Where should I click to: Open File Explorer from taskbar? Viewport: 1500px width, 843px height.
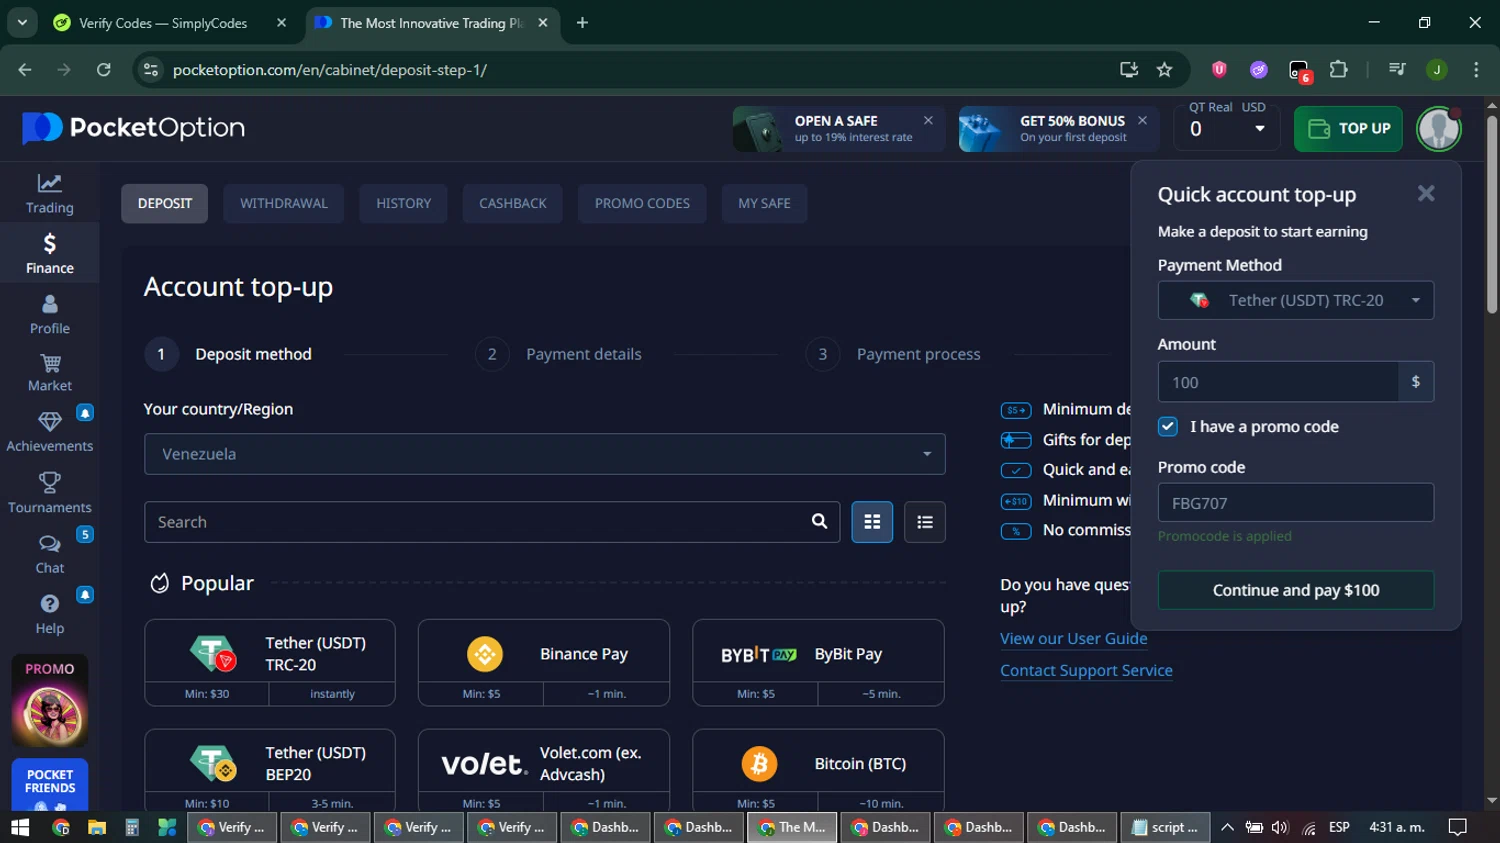[96, 827]
